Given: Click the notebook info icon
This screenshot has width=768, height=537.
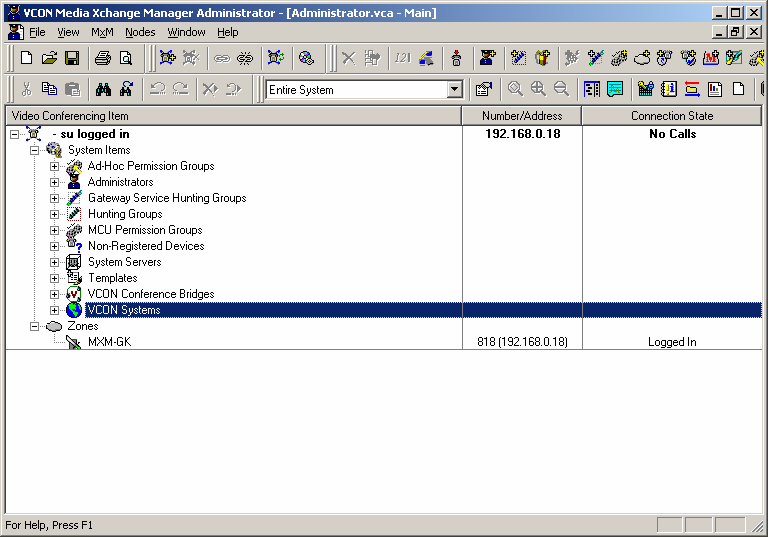Looking at the screenshot, I should [x=669, y=89].
